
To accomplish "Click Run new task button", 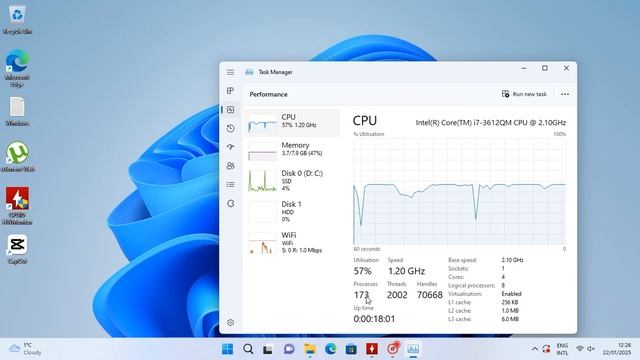I will pos(524,94).
